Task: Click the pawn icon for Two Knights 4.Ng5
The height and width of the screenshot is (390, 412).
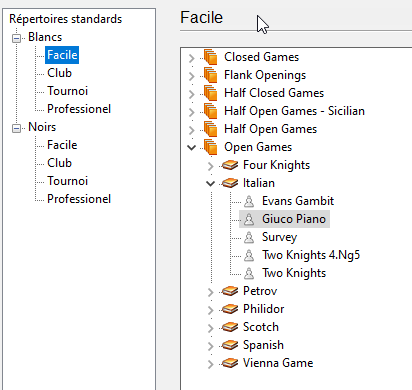Action: [249, 255]
